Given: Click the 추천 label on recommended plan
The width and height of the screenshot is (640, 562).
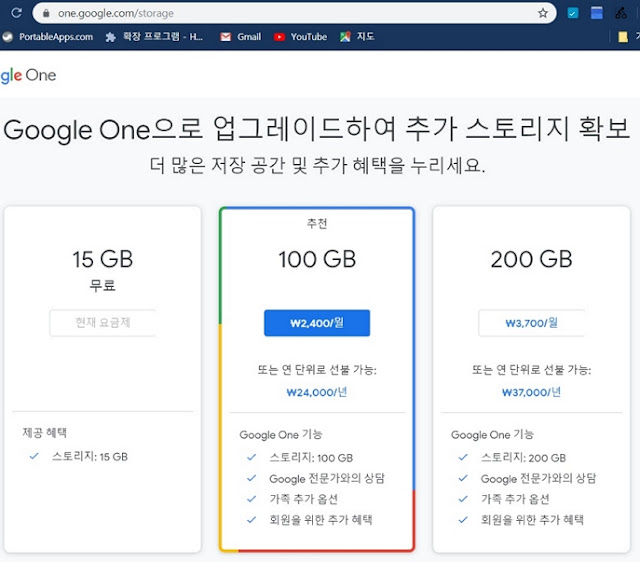Looking at the screenshot, I should pyautogui.click(x=317, y=223).
